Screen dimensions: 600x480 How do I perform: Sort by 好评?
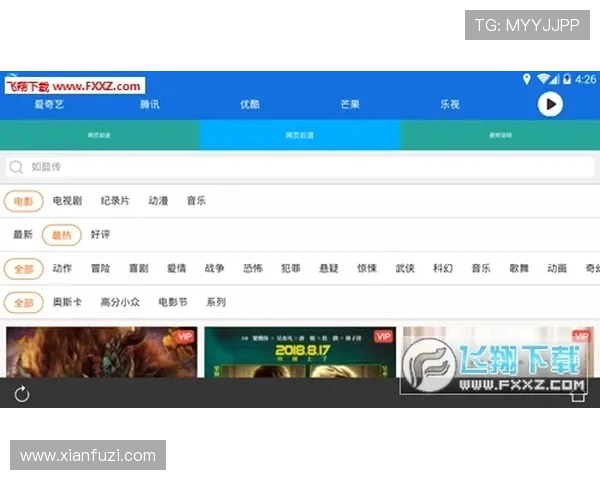tap(100, 234)
